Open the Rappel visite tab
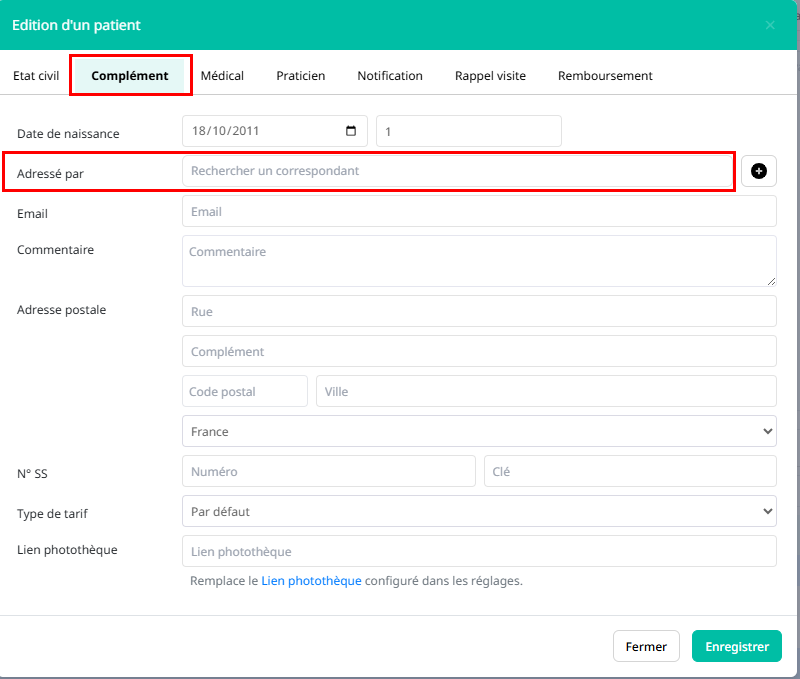Screen dimensions: 800x679 point(490,76)
